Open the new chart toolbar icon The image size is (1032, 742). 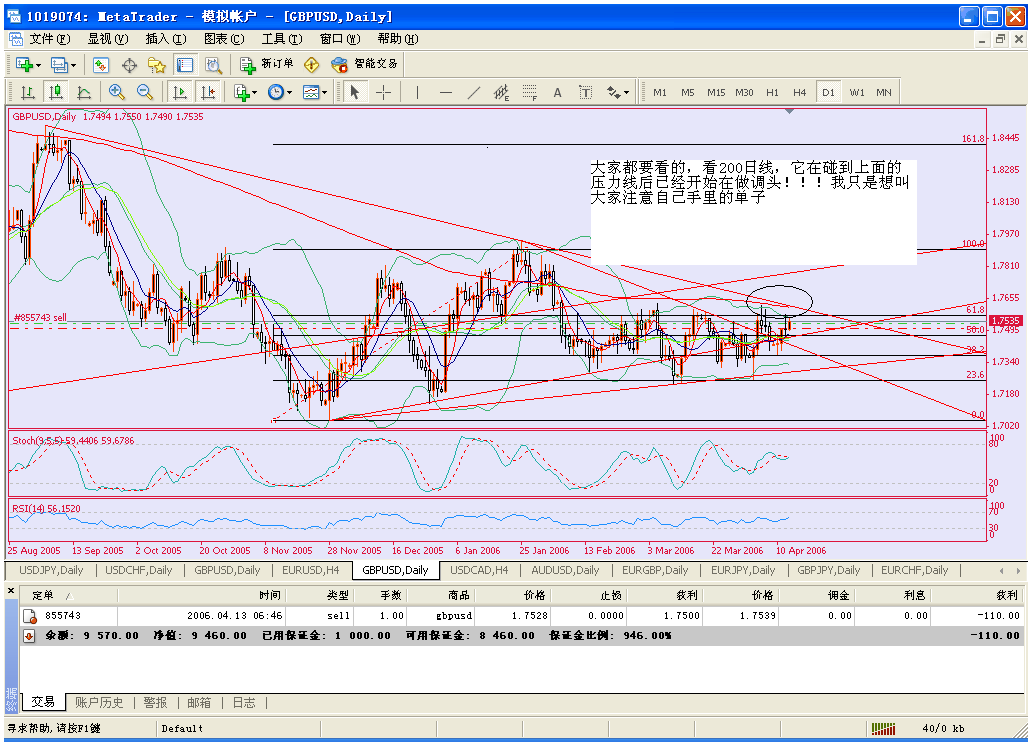click(24, 65)
